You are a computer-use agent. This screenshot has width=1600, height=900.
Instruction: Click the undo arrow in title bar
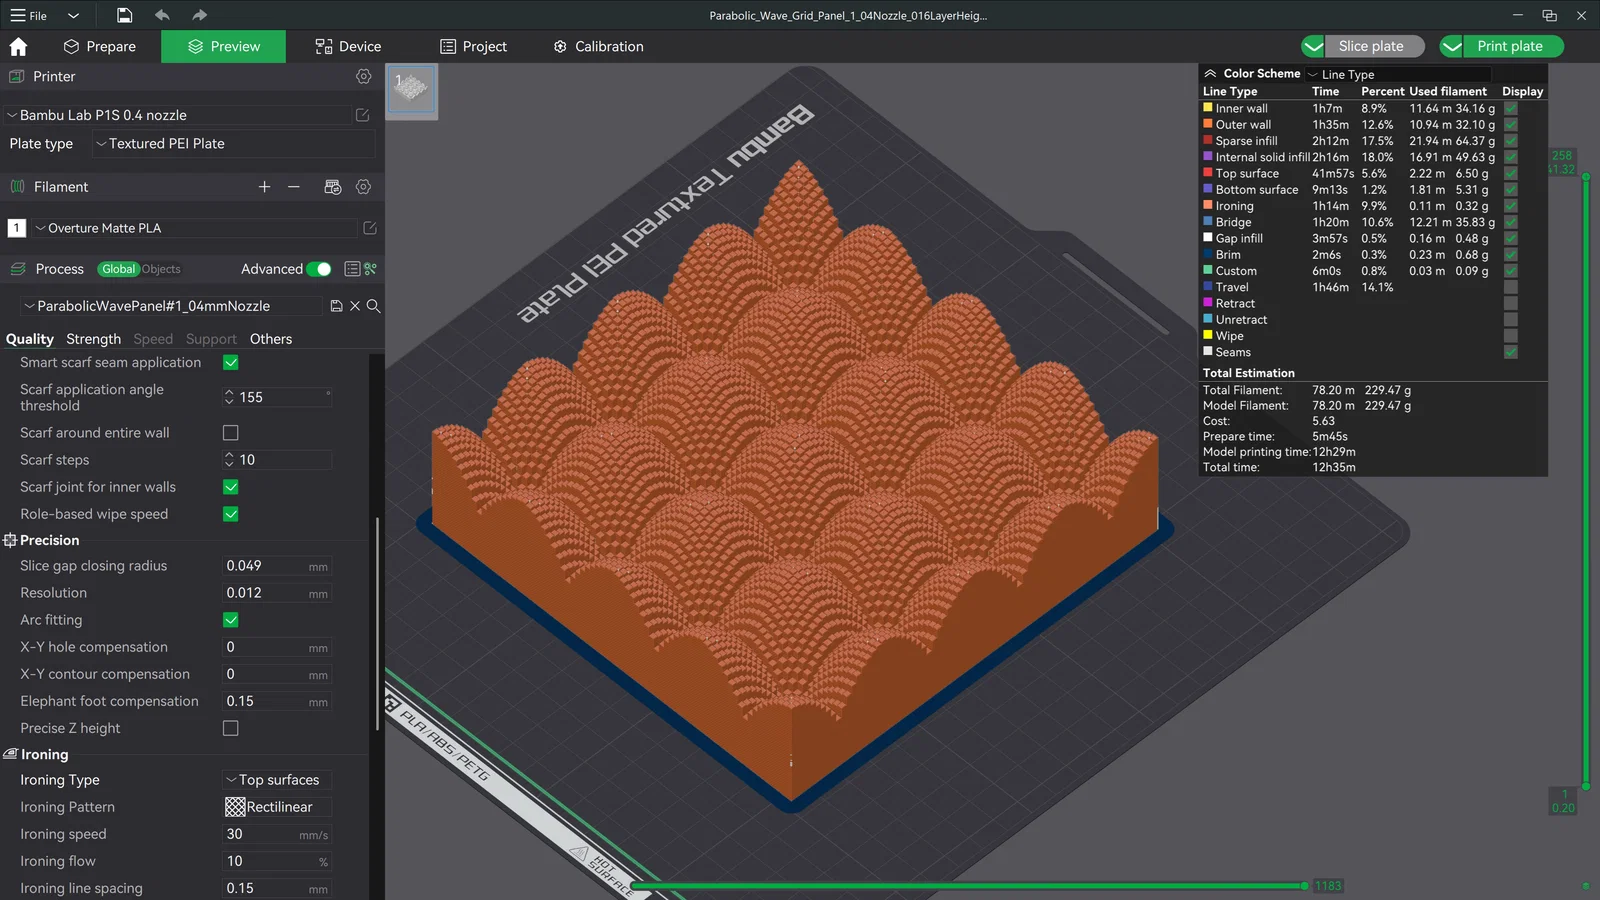coord(162,15)
